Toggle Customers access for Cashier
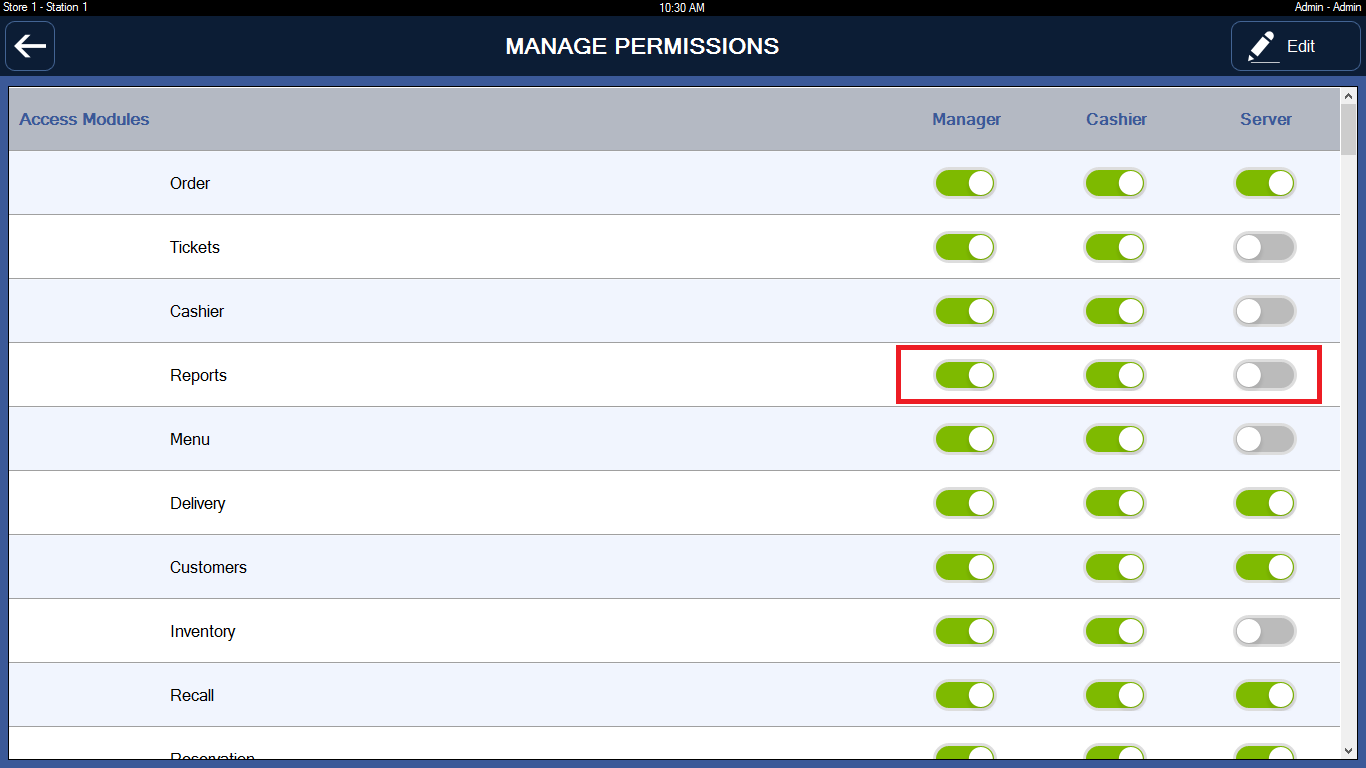The width and height of the screenshot is (1366, 768). coord(1115,567)
